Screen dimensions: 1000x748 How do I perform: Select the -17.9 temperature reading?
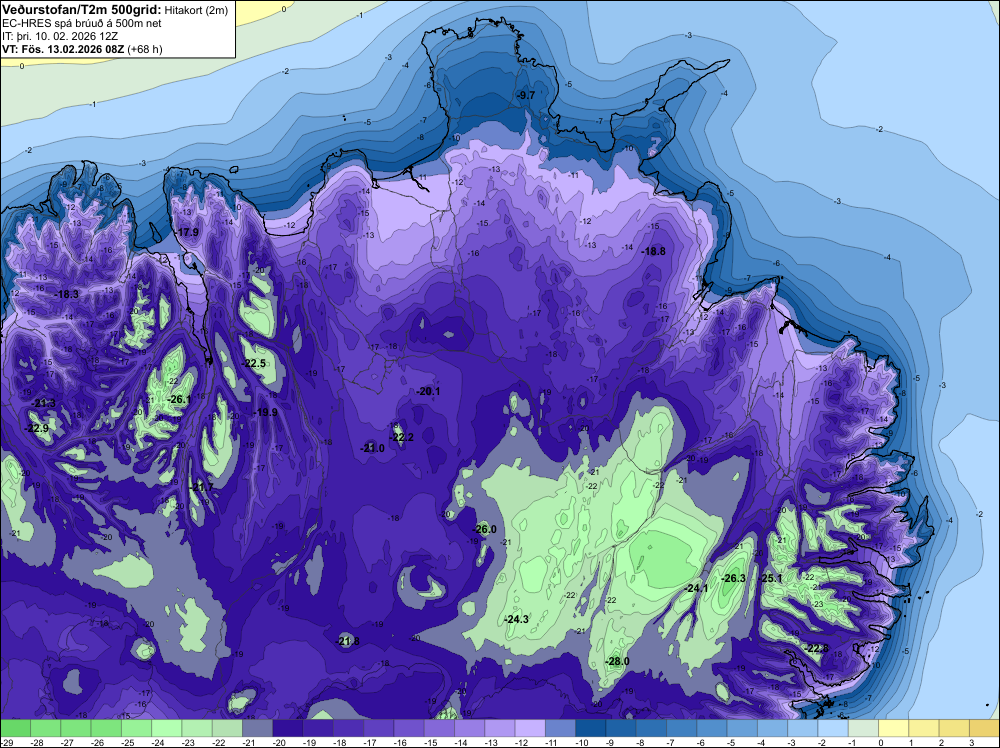coord(188,232)
